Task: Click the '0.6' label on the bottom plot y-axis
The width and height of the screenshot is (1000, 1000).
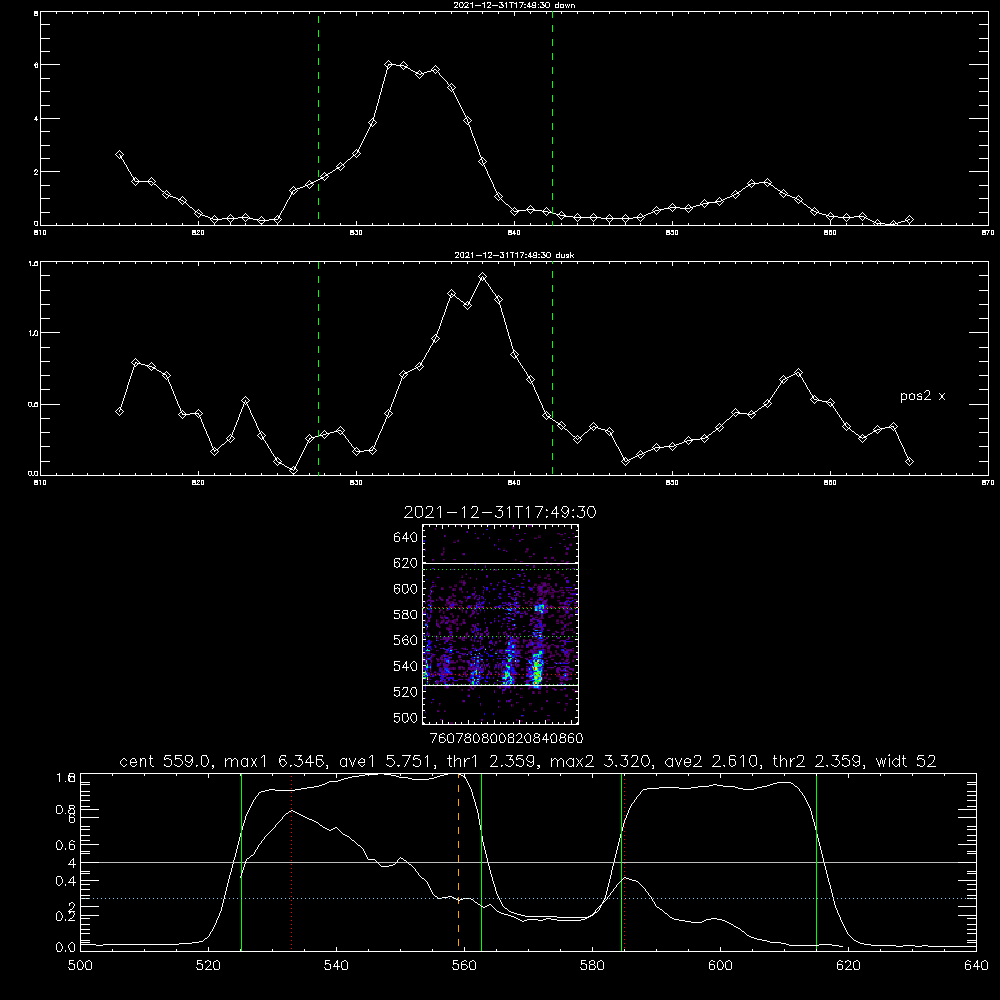Action: click(x=66, y=845)
